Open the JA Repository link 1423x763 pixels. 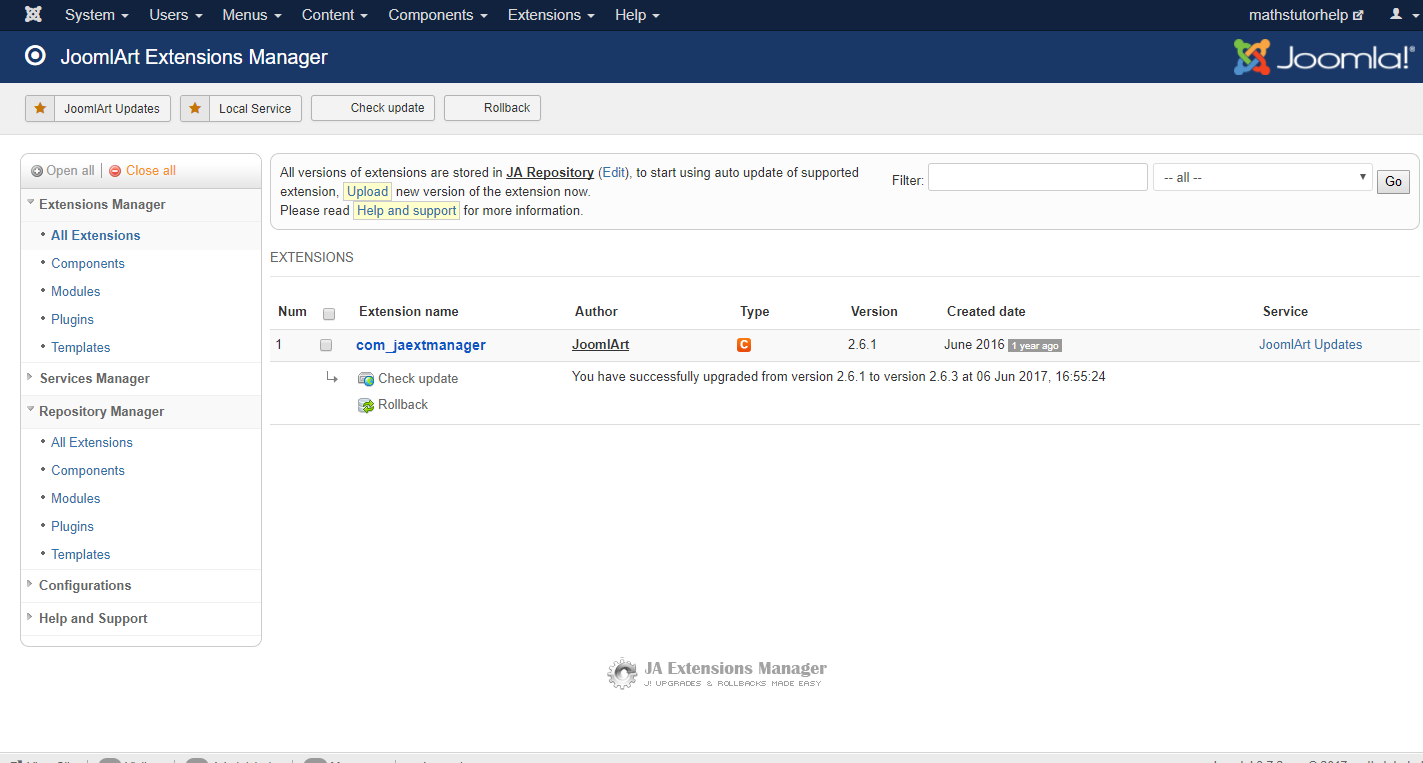point(550,173)
